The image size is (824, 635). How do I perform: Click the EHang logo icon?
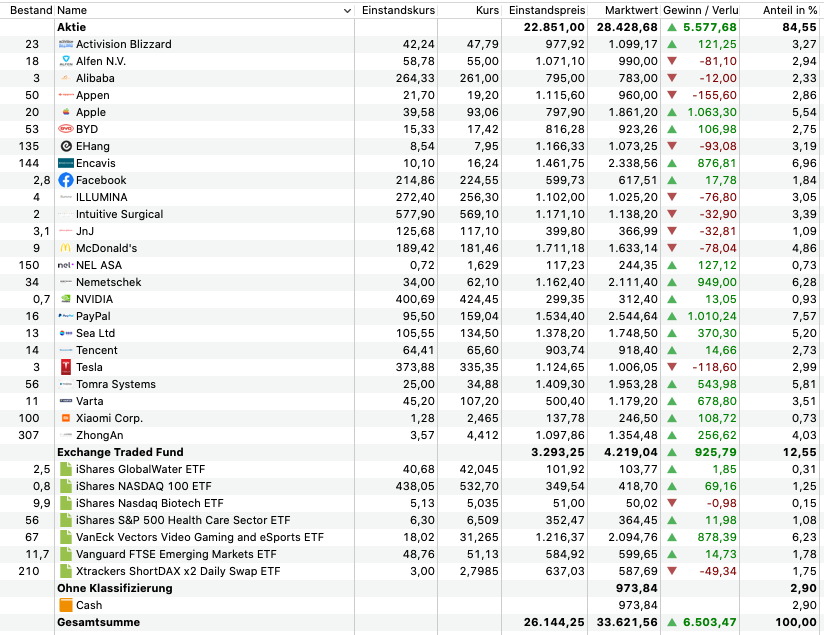point(66,146)
